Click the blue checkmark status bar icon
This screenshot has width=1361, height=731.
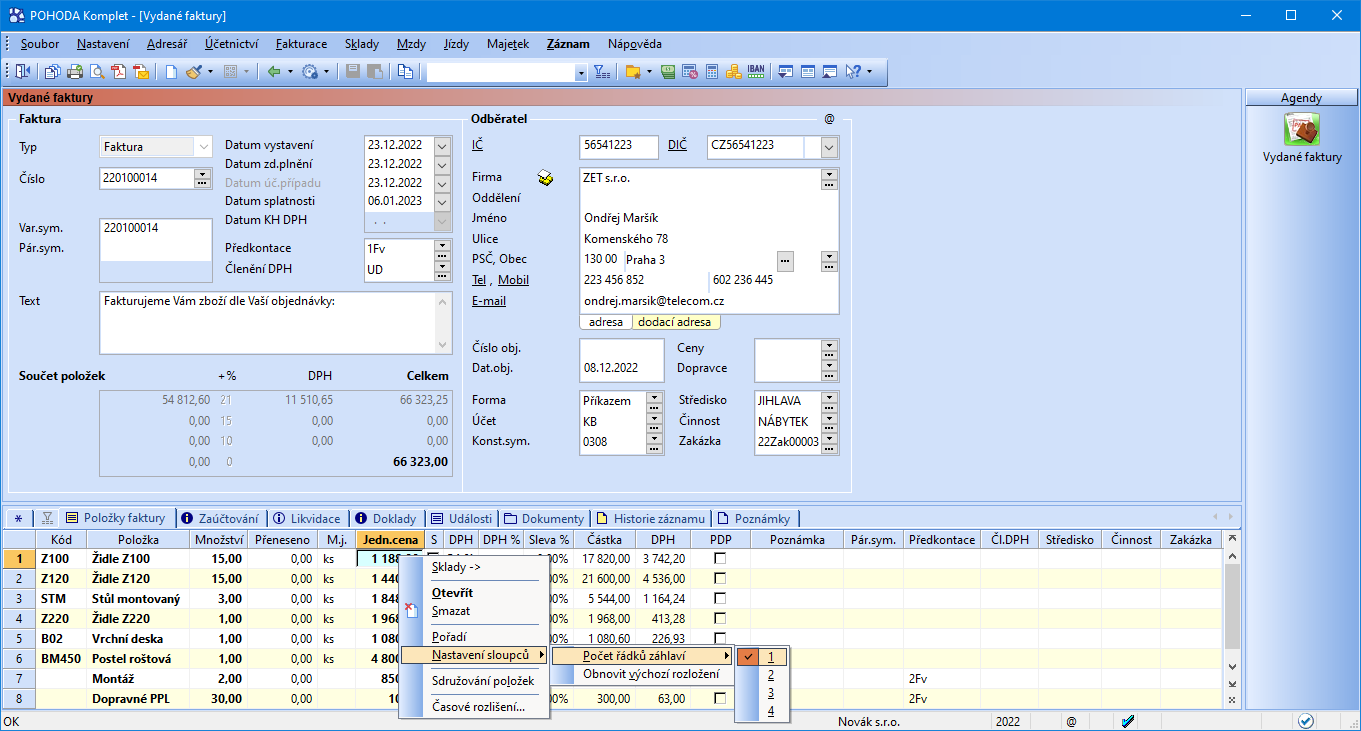pyautogui.click(x=1127, y=721)
